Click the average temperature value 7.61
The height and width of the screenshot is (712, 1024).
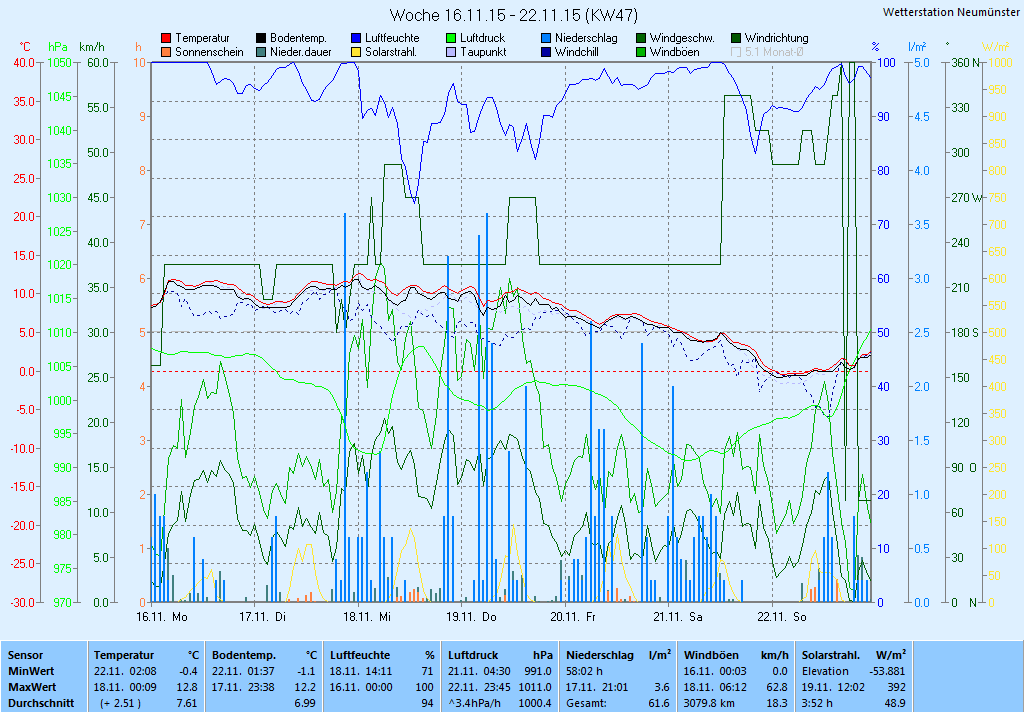click(187, 704)
